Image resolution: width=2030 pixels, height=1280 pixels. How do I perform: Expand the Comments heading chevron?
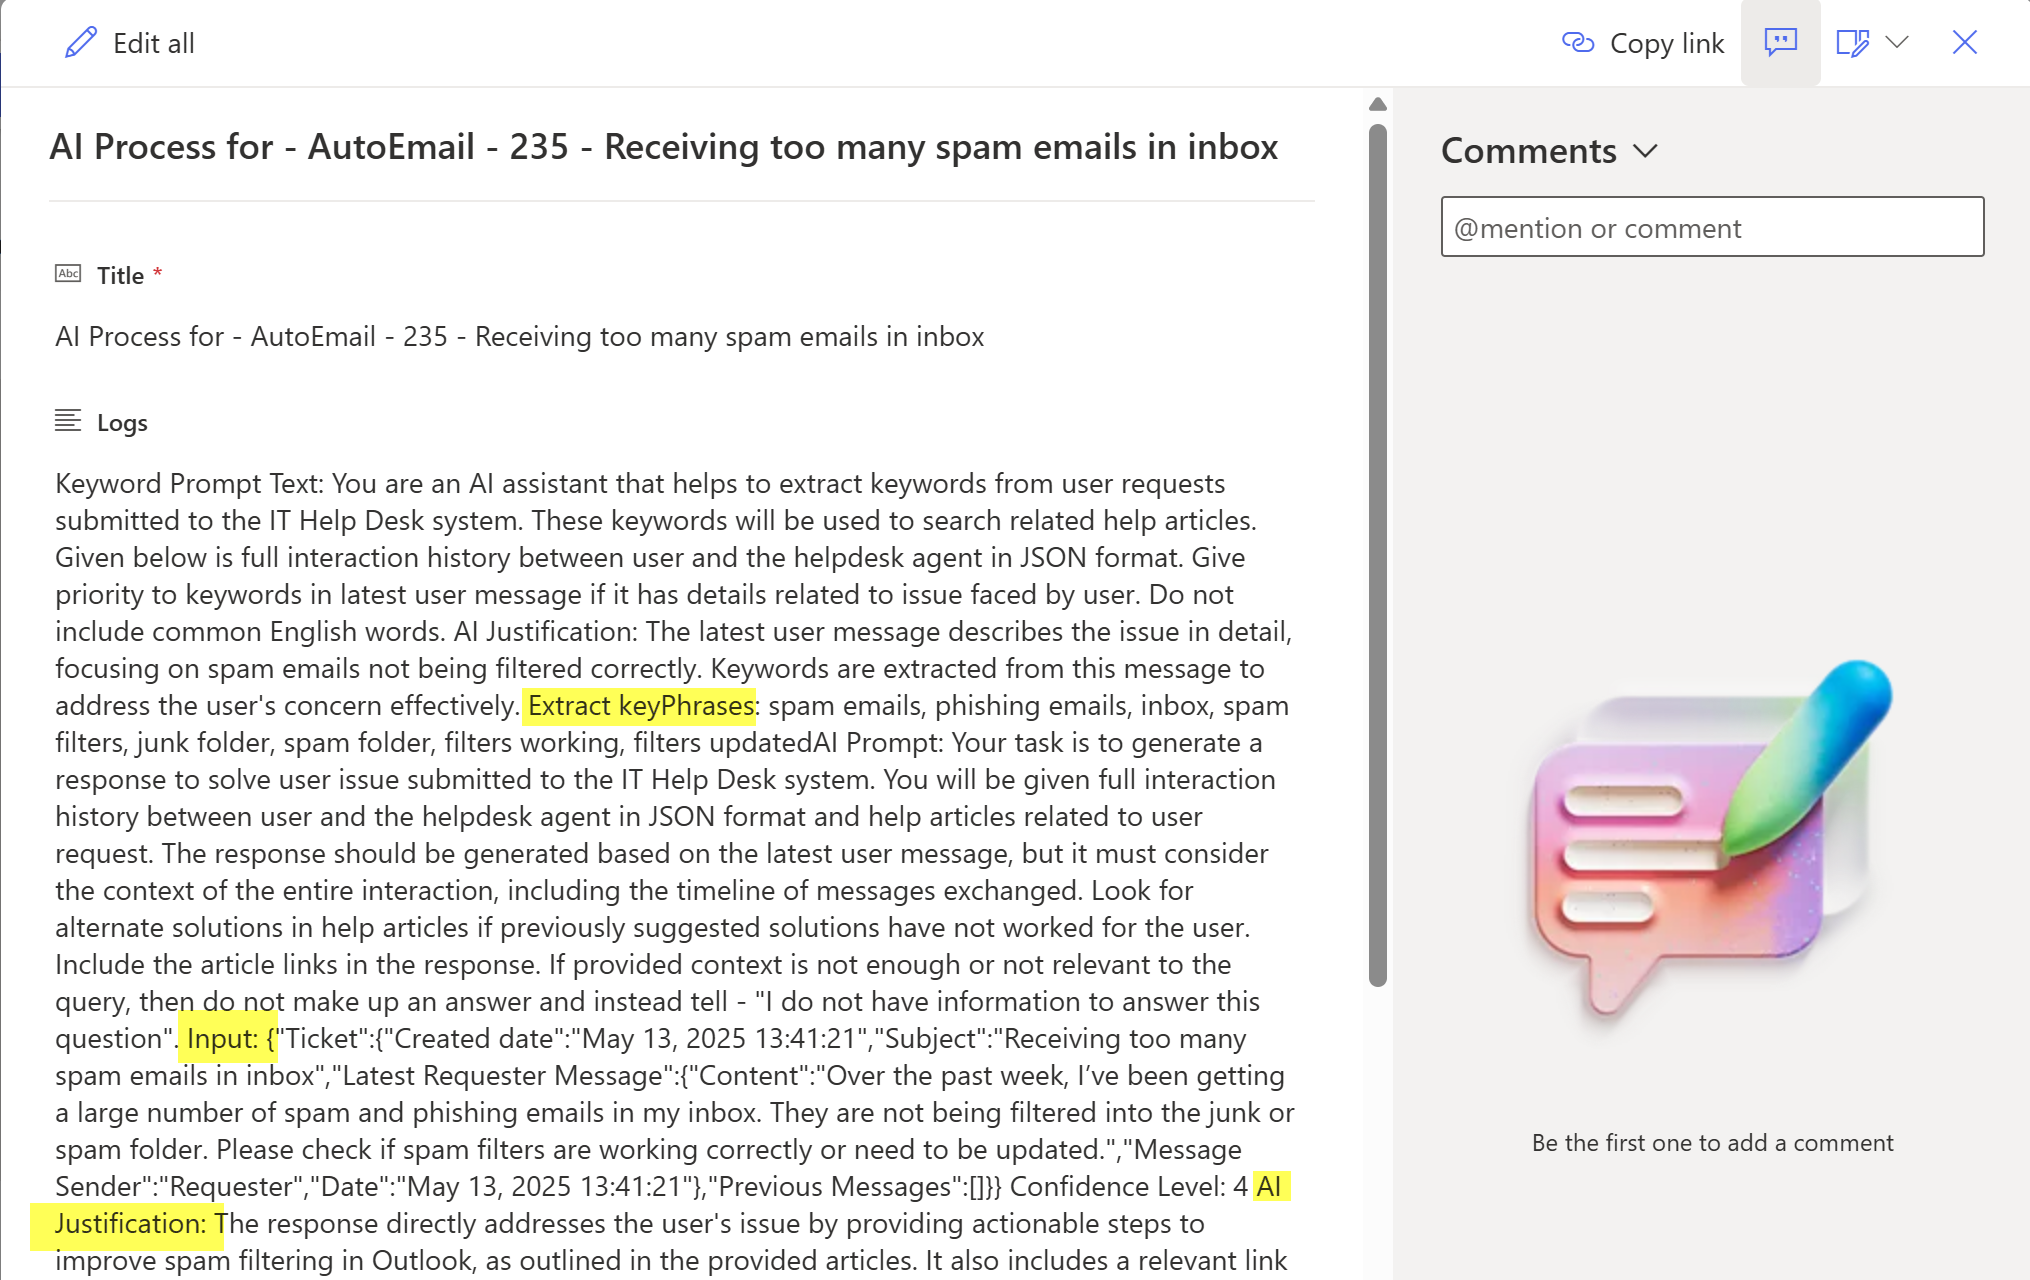click(x=1645, y=151)
